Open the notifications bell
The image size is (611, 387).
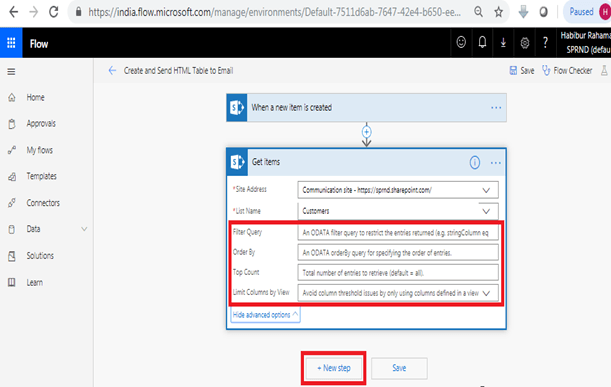coord(482,42)
